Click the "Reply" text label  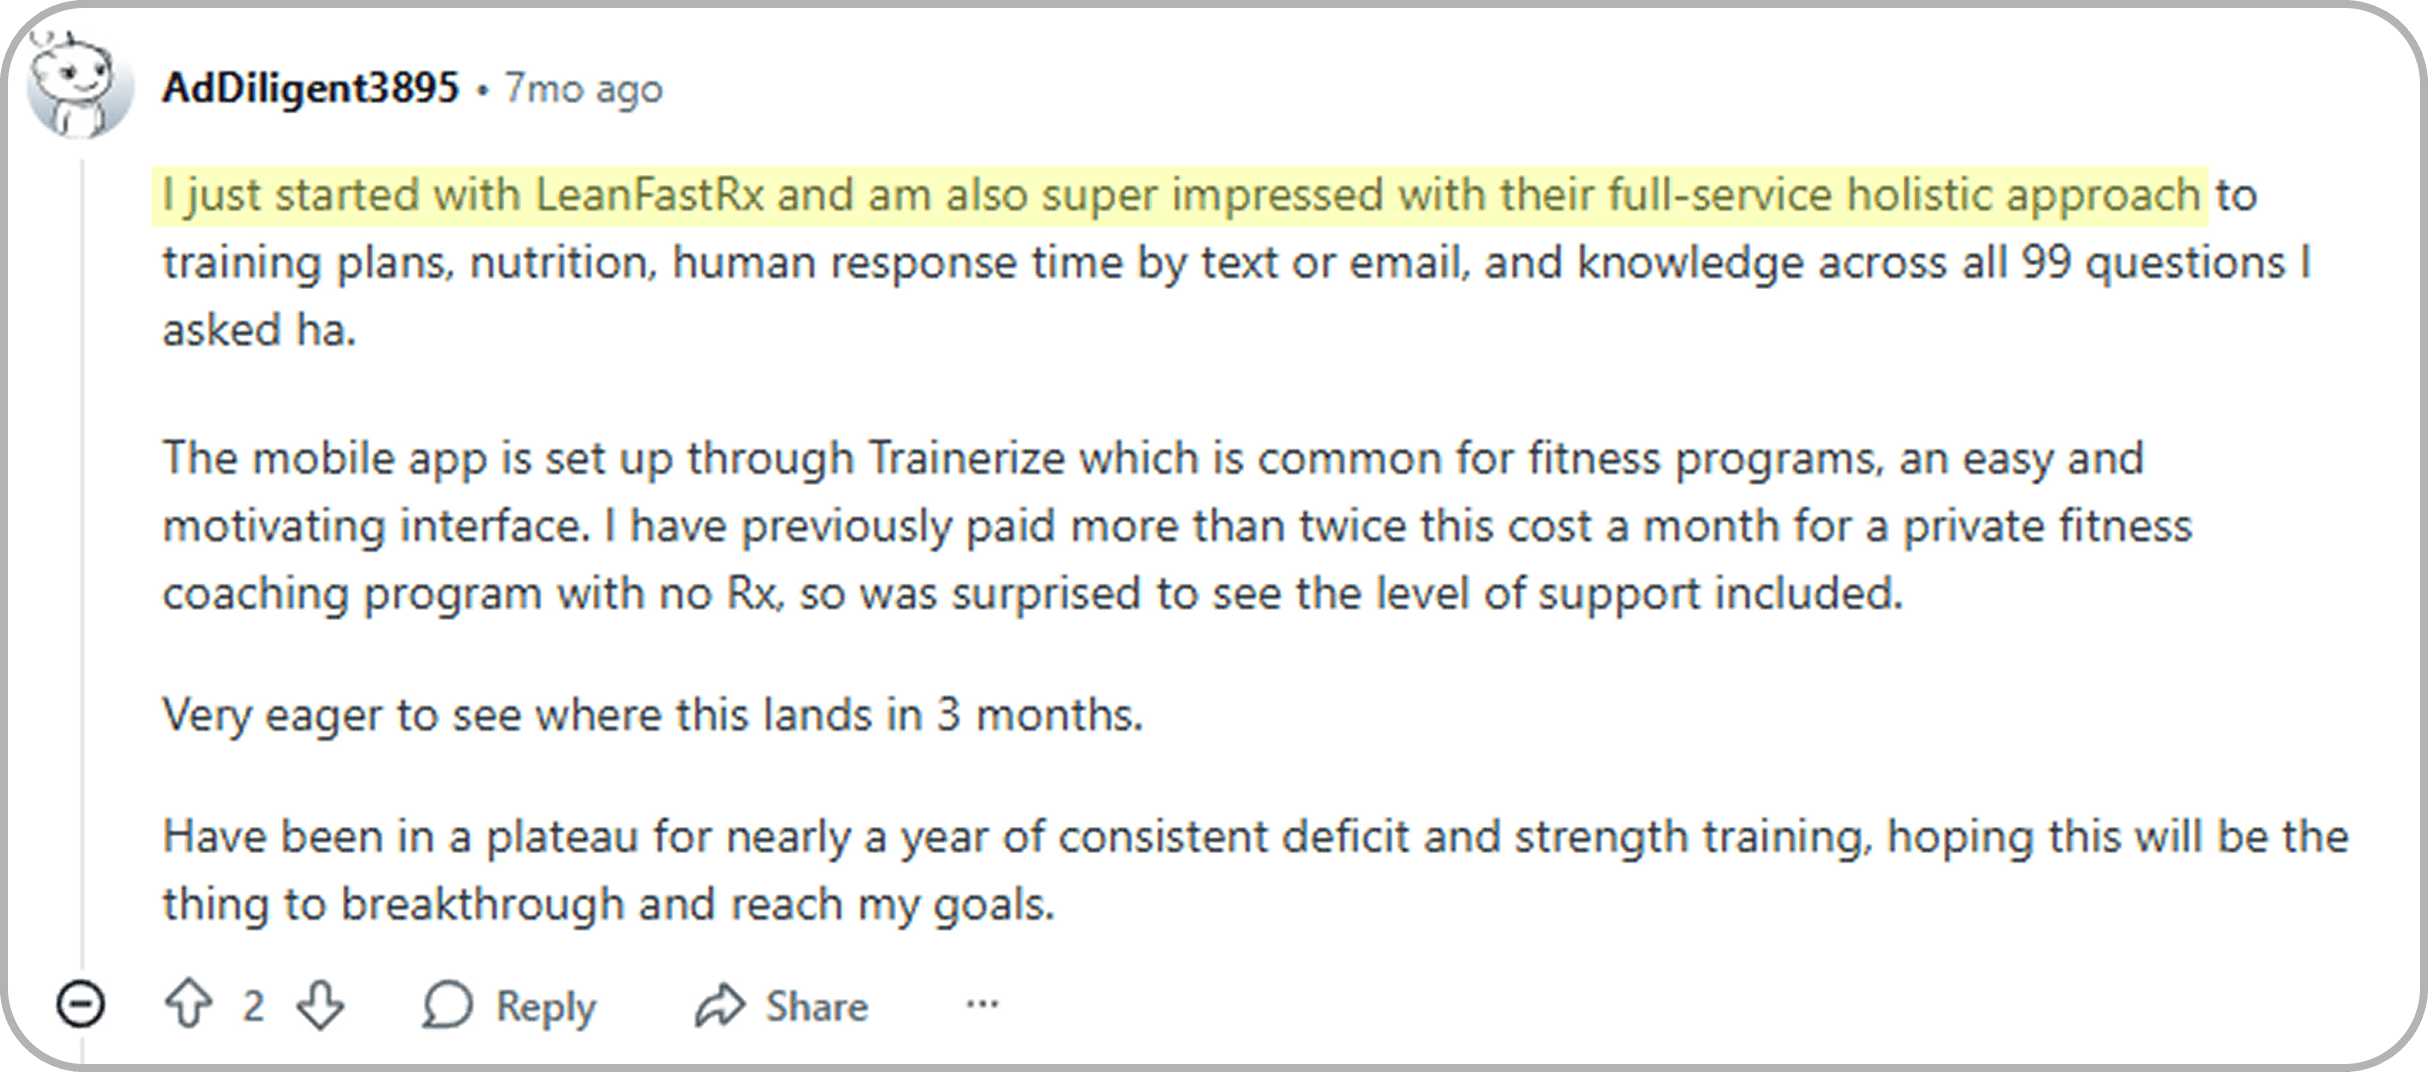point(546,1006)
